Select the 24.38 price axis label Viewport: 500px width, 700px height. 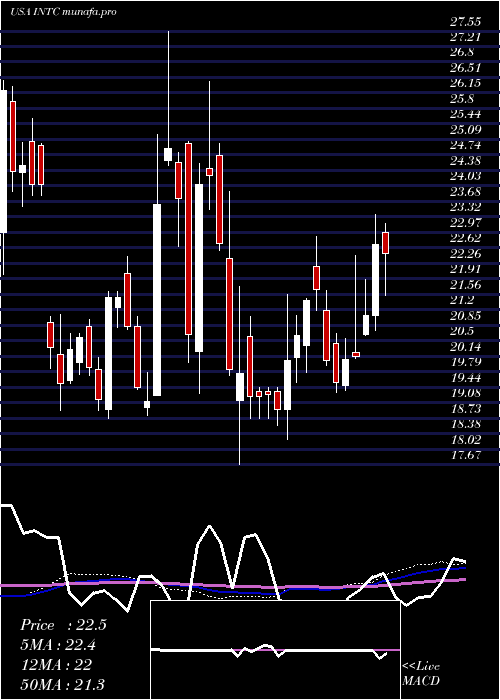pos(465,161)
